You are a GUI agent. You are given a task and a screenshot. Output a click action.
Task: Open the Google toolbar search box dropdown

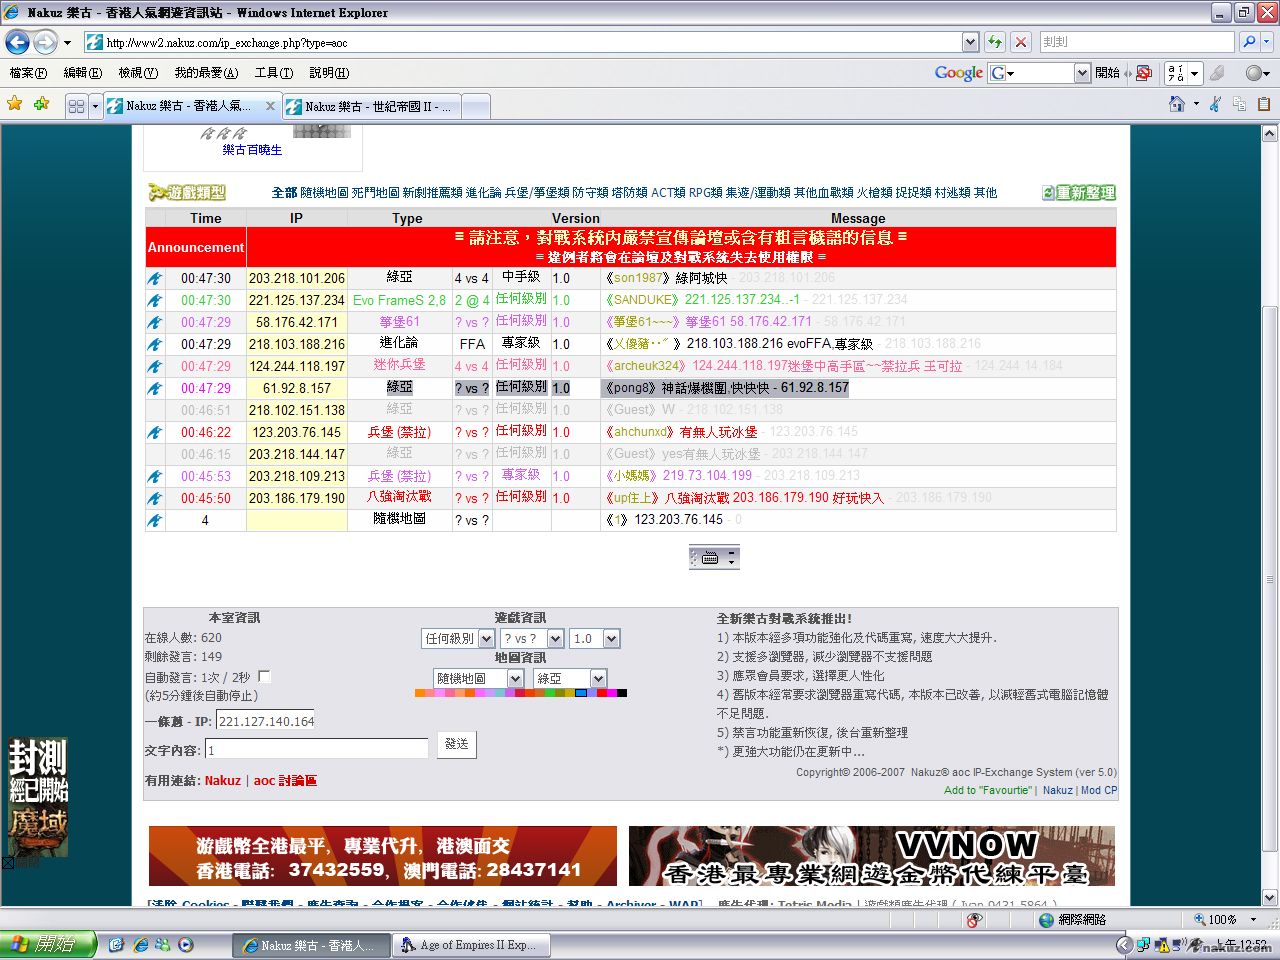tap(1081, 73)
